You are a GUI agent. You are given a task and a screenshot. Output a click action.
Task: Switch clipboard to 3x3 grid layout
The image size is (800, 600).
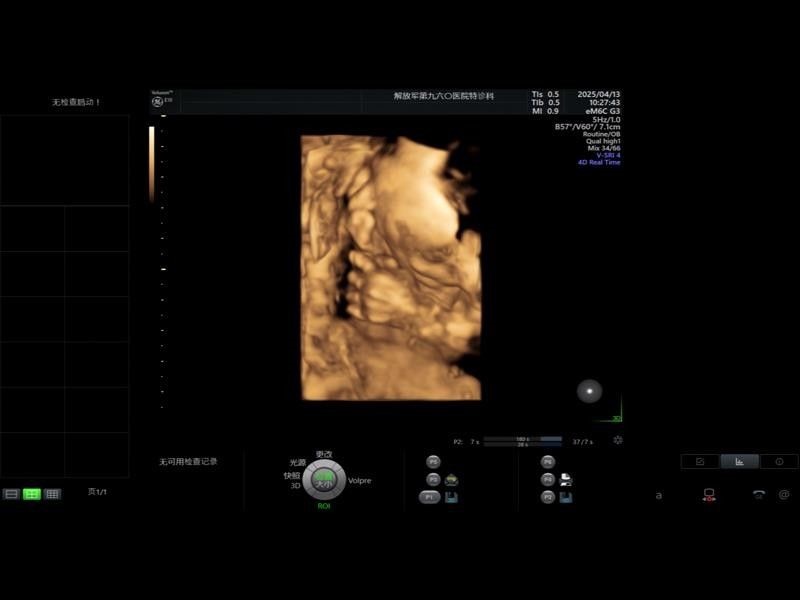click(52, 494)
